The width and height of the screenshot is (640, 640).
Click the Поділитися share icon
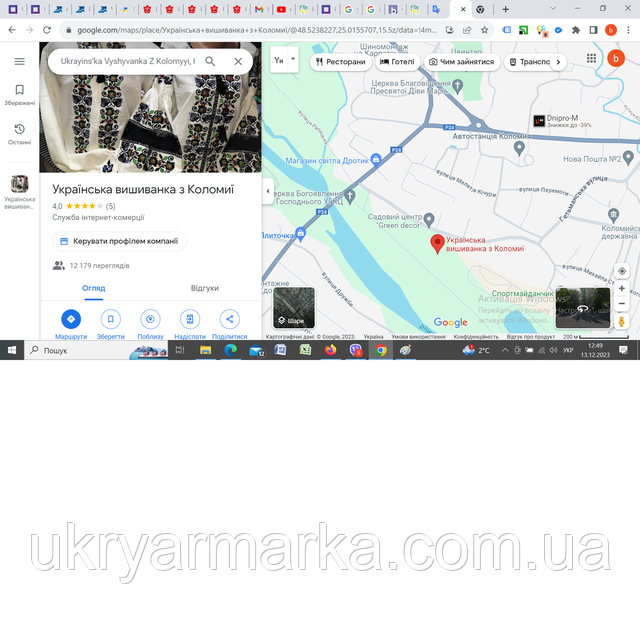point(229,319)
